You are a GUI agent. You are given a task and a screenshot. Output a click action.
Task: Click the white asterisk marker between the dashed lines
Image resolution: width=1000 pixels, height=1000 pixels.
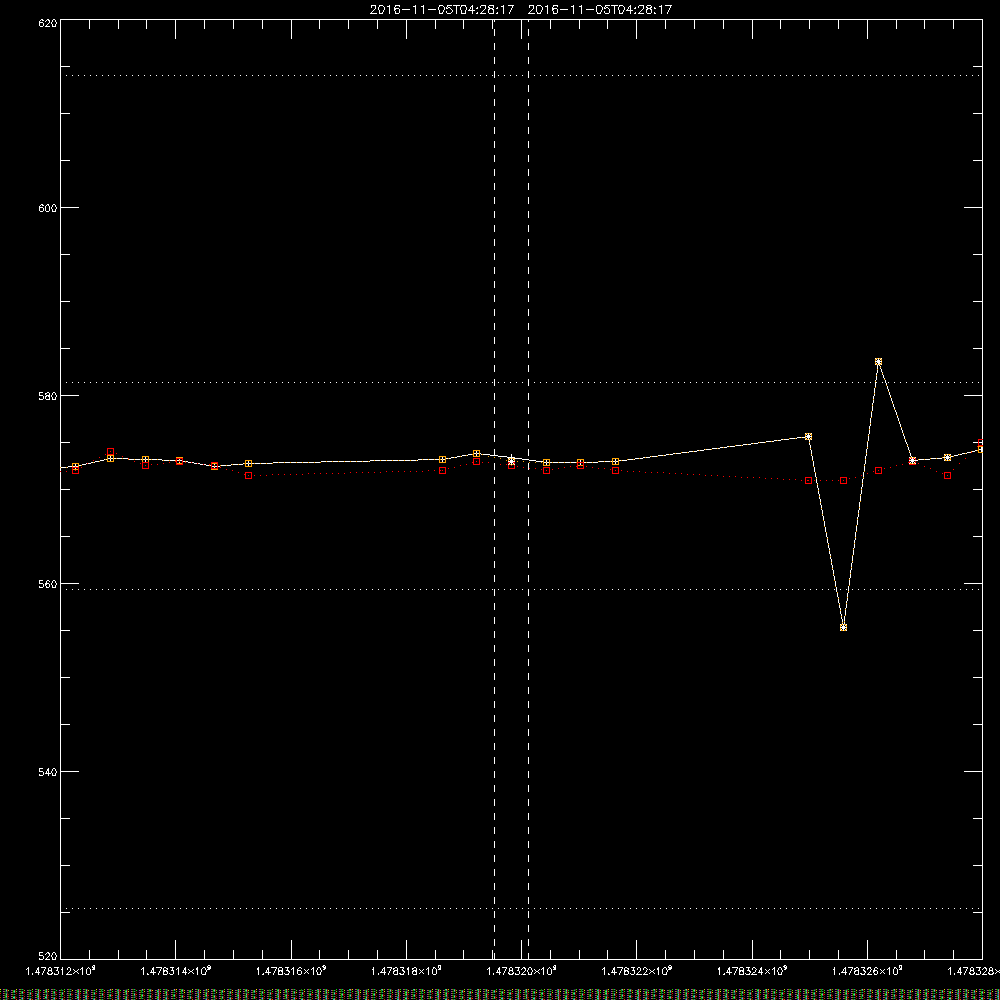tap(511, 459)
